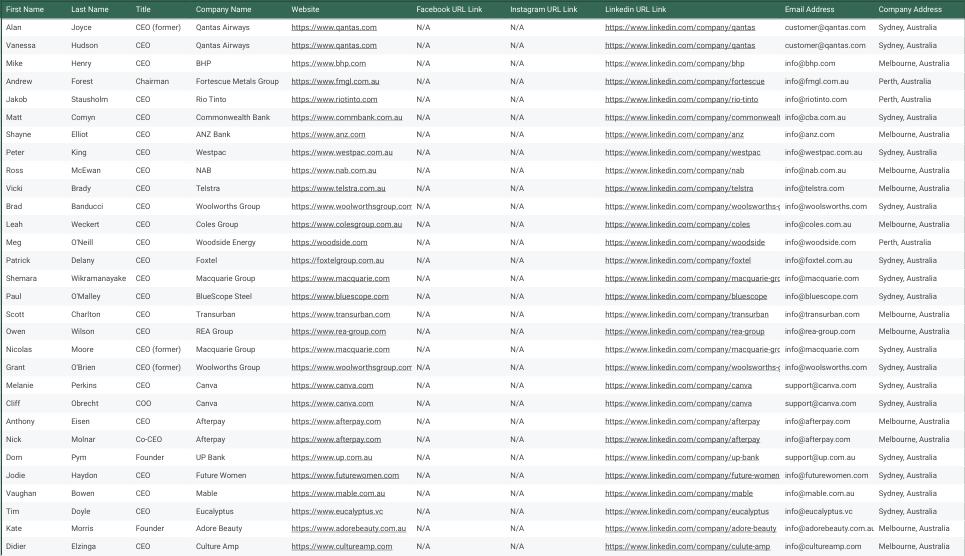
Task: Select the COO title cell
Action: [x=143, y=403]
